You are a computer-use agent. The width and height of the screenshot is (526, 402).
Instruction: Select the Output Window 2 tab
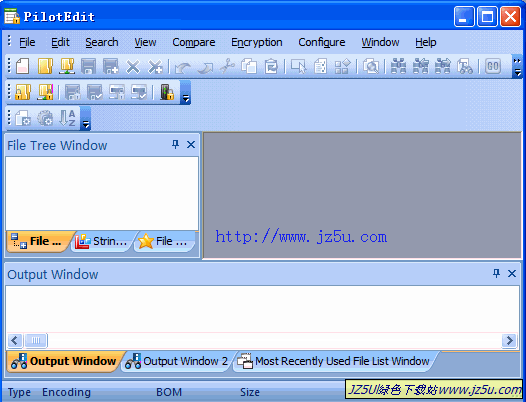click(177, 361)
